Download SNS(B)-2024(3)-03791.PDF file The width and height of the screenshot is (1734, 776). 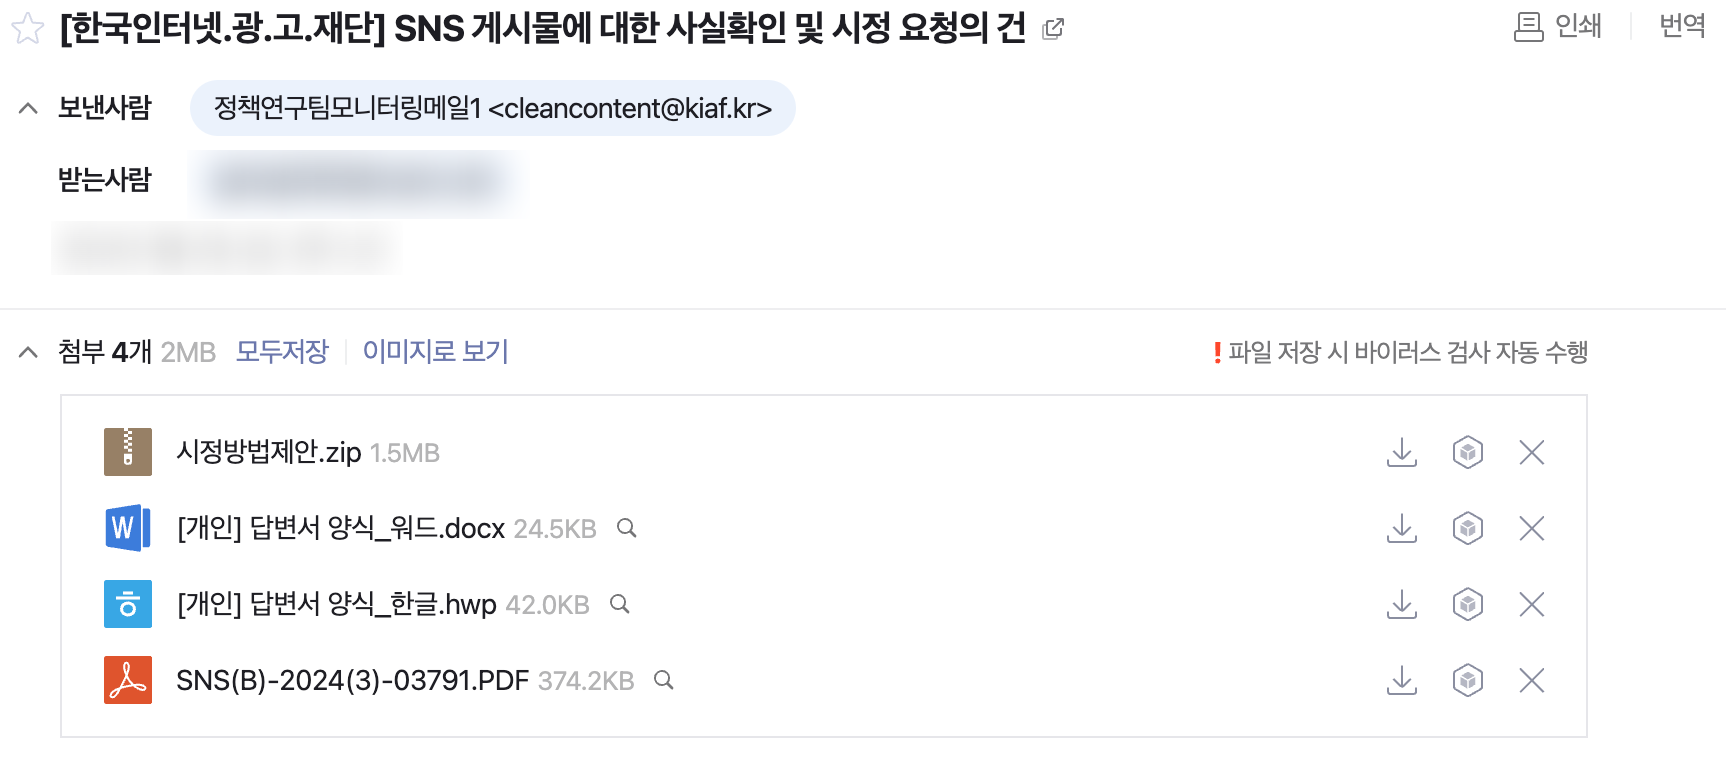(x=1402, y=681)
